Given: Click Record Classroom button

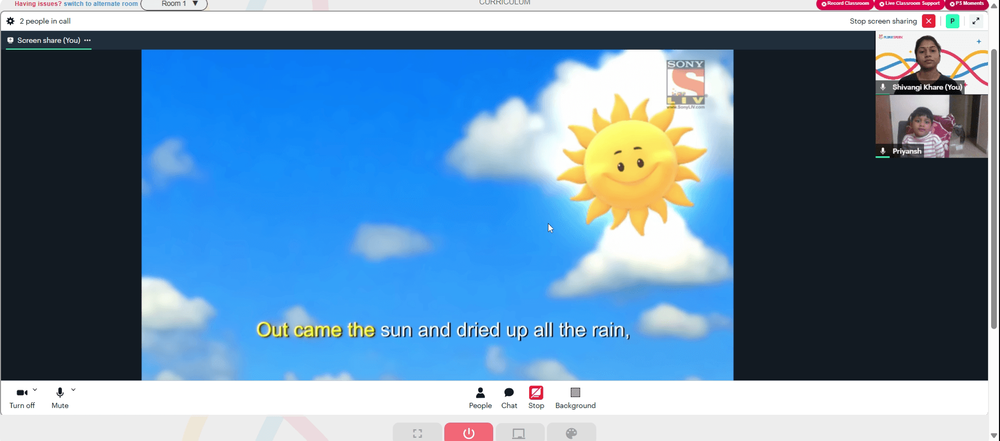Looking at the screenshot, I should [x=845, y=4].
